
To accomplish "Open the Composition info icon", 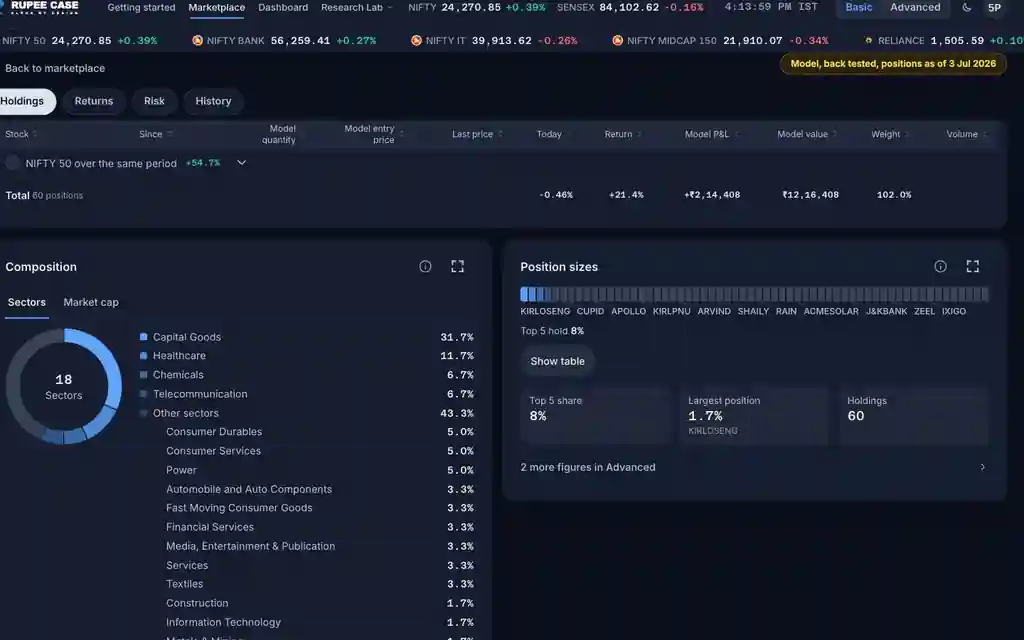I will [x=425, y=266].
